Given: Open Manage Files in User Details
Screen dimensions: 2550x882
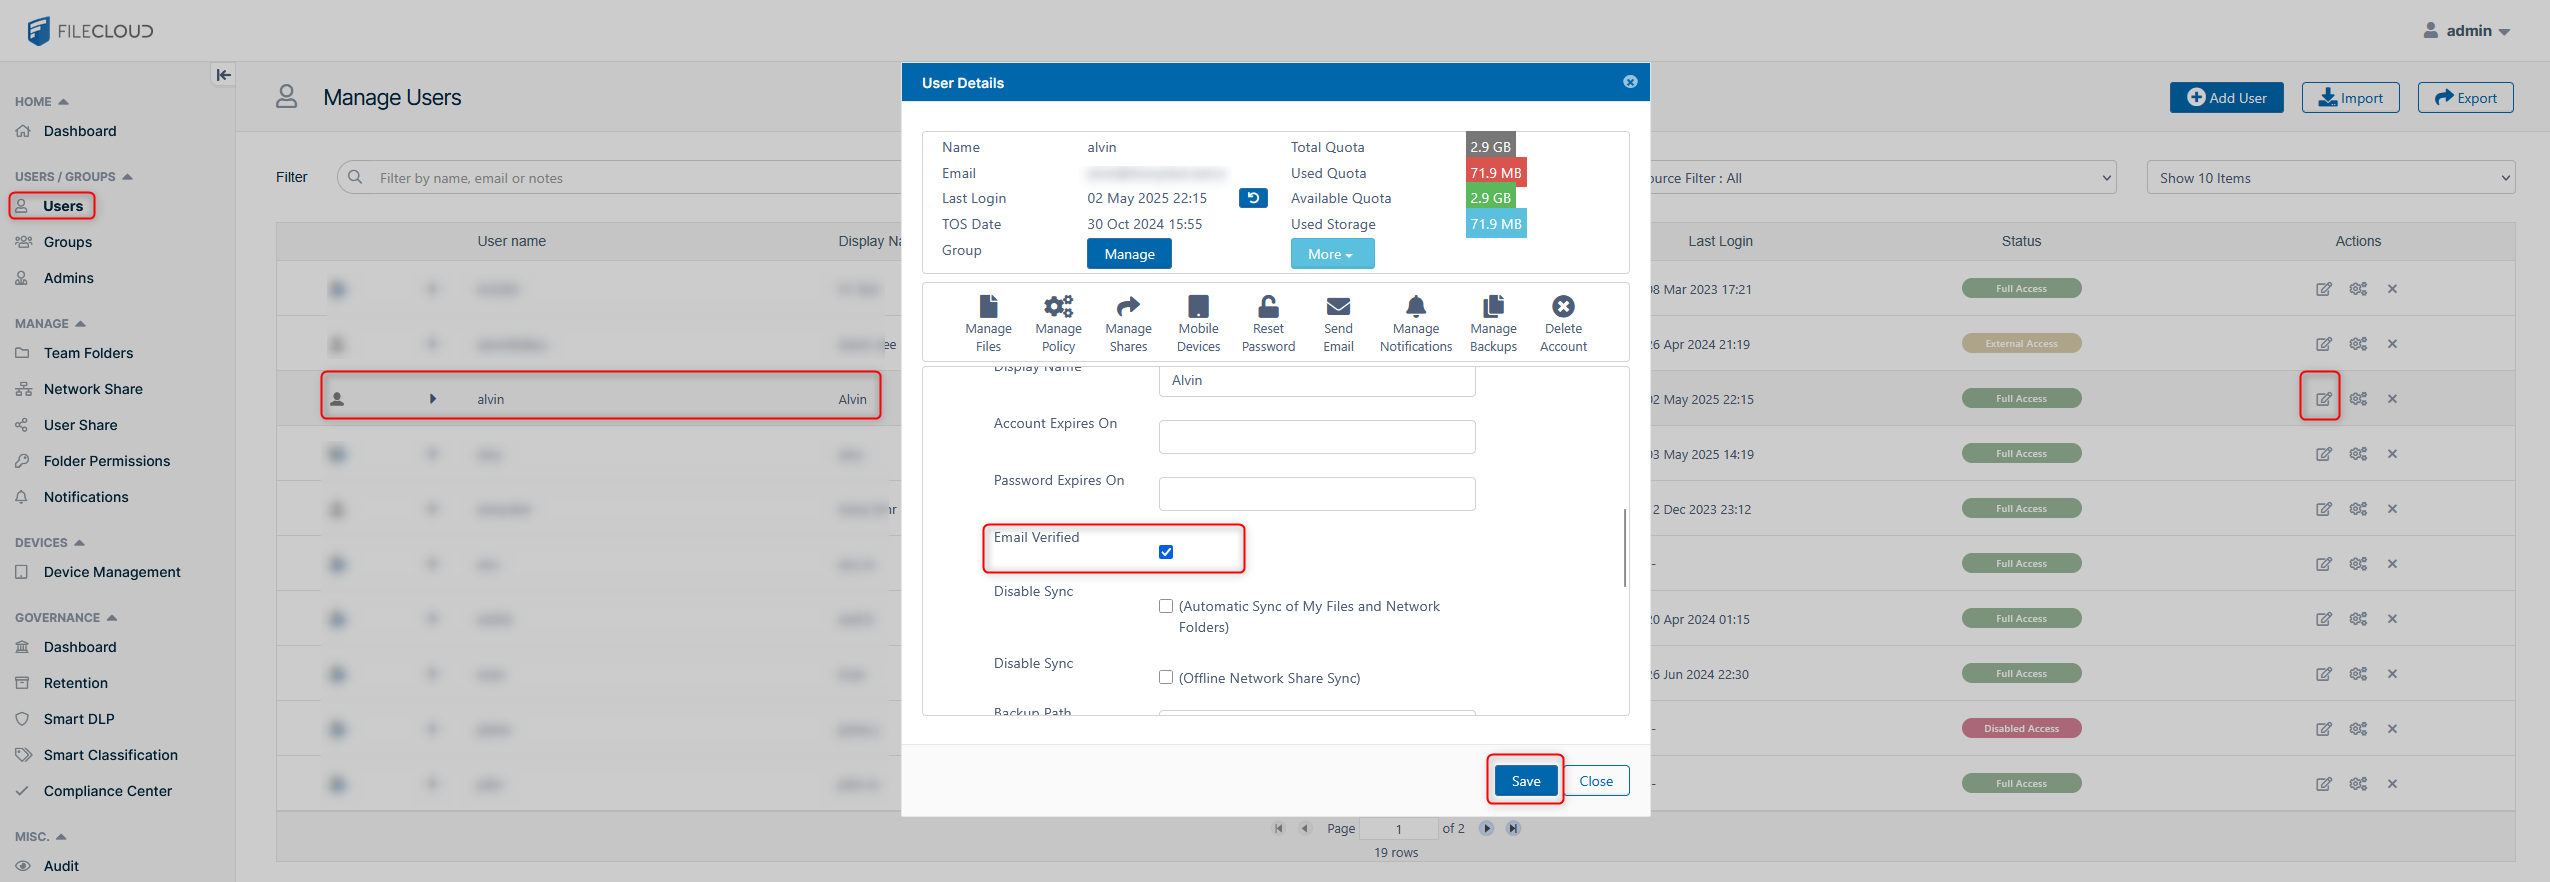Looking at the screenshot, I should pyautogui.click(x=988, y=323).
